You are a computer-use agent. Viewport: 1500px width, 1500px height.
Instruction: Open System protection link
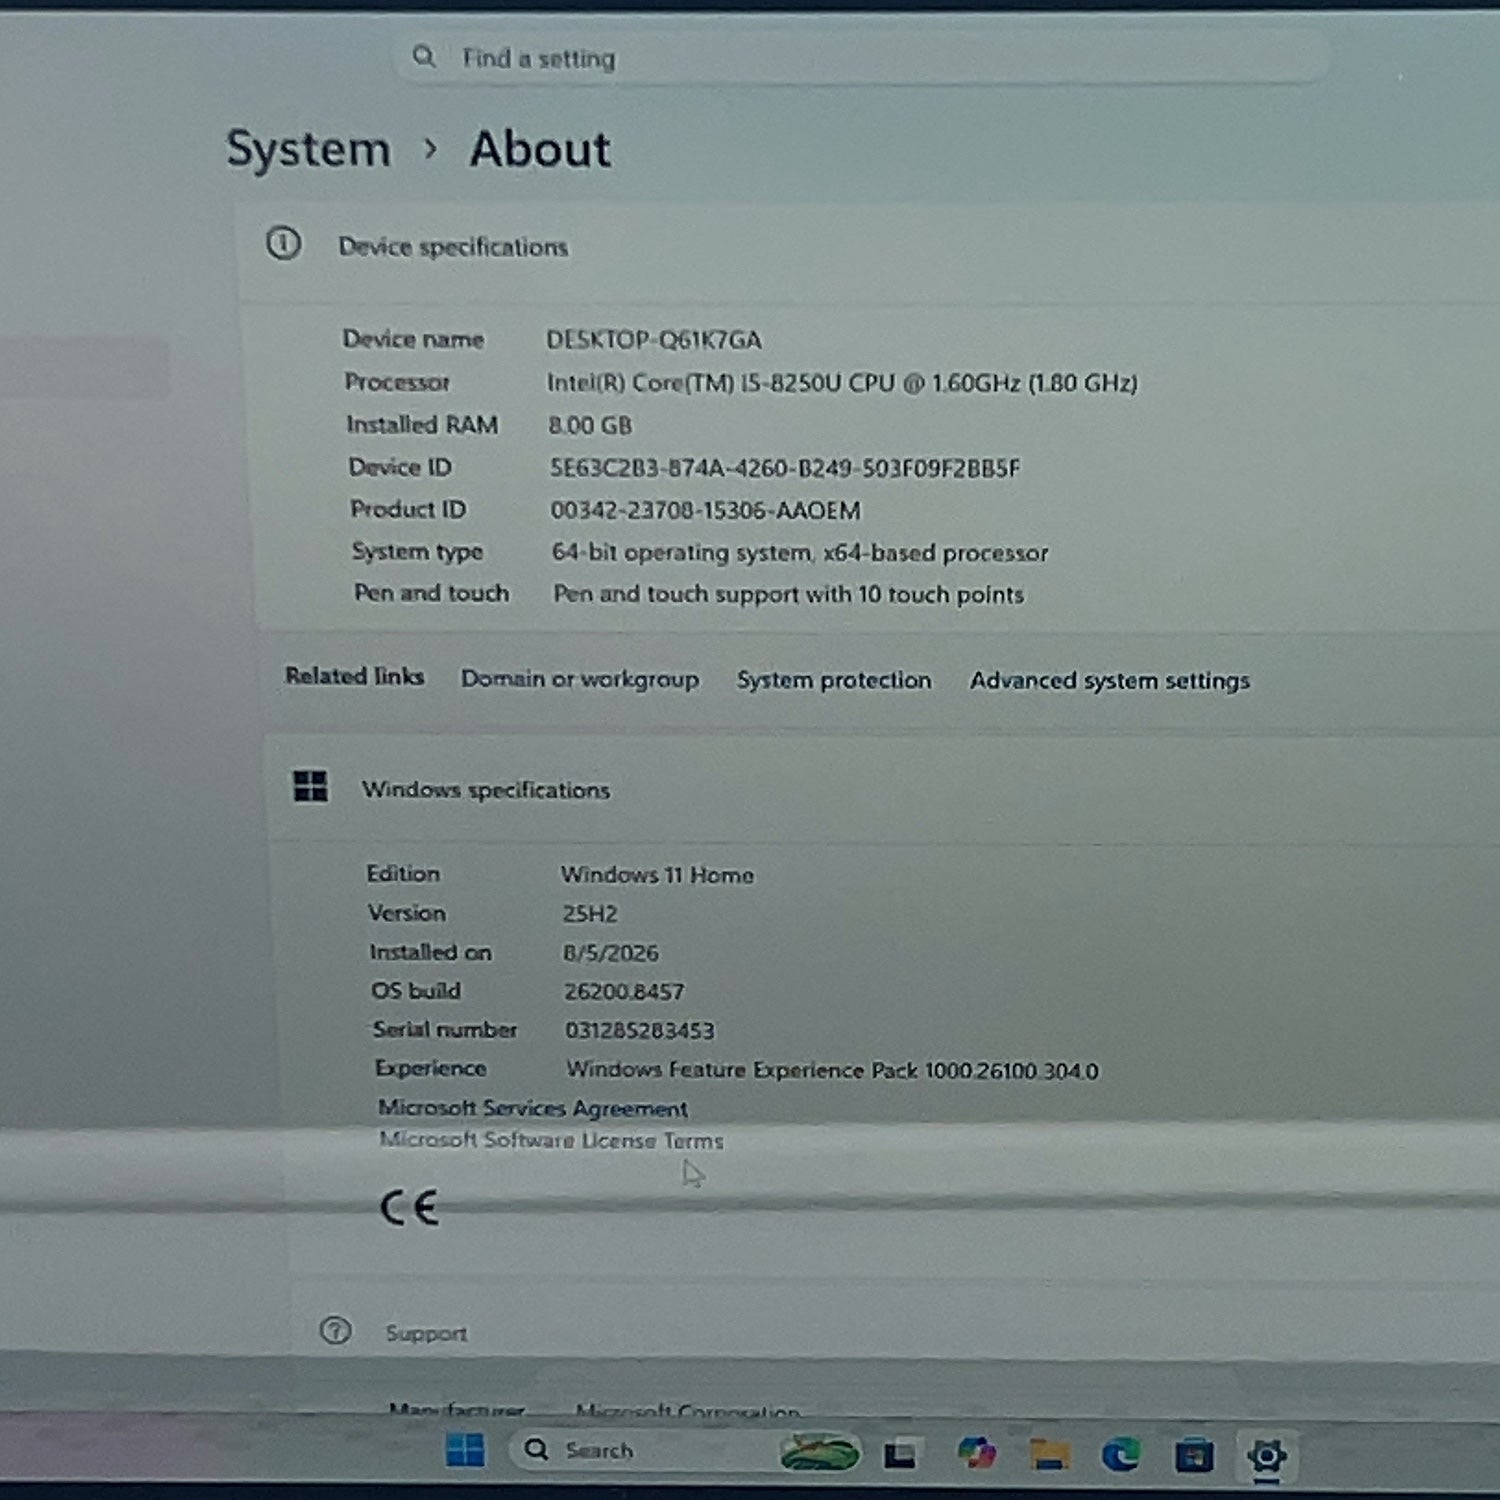834,680
